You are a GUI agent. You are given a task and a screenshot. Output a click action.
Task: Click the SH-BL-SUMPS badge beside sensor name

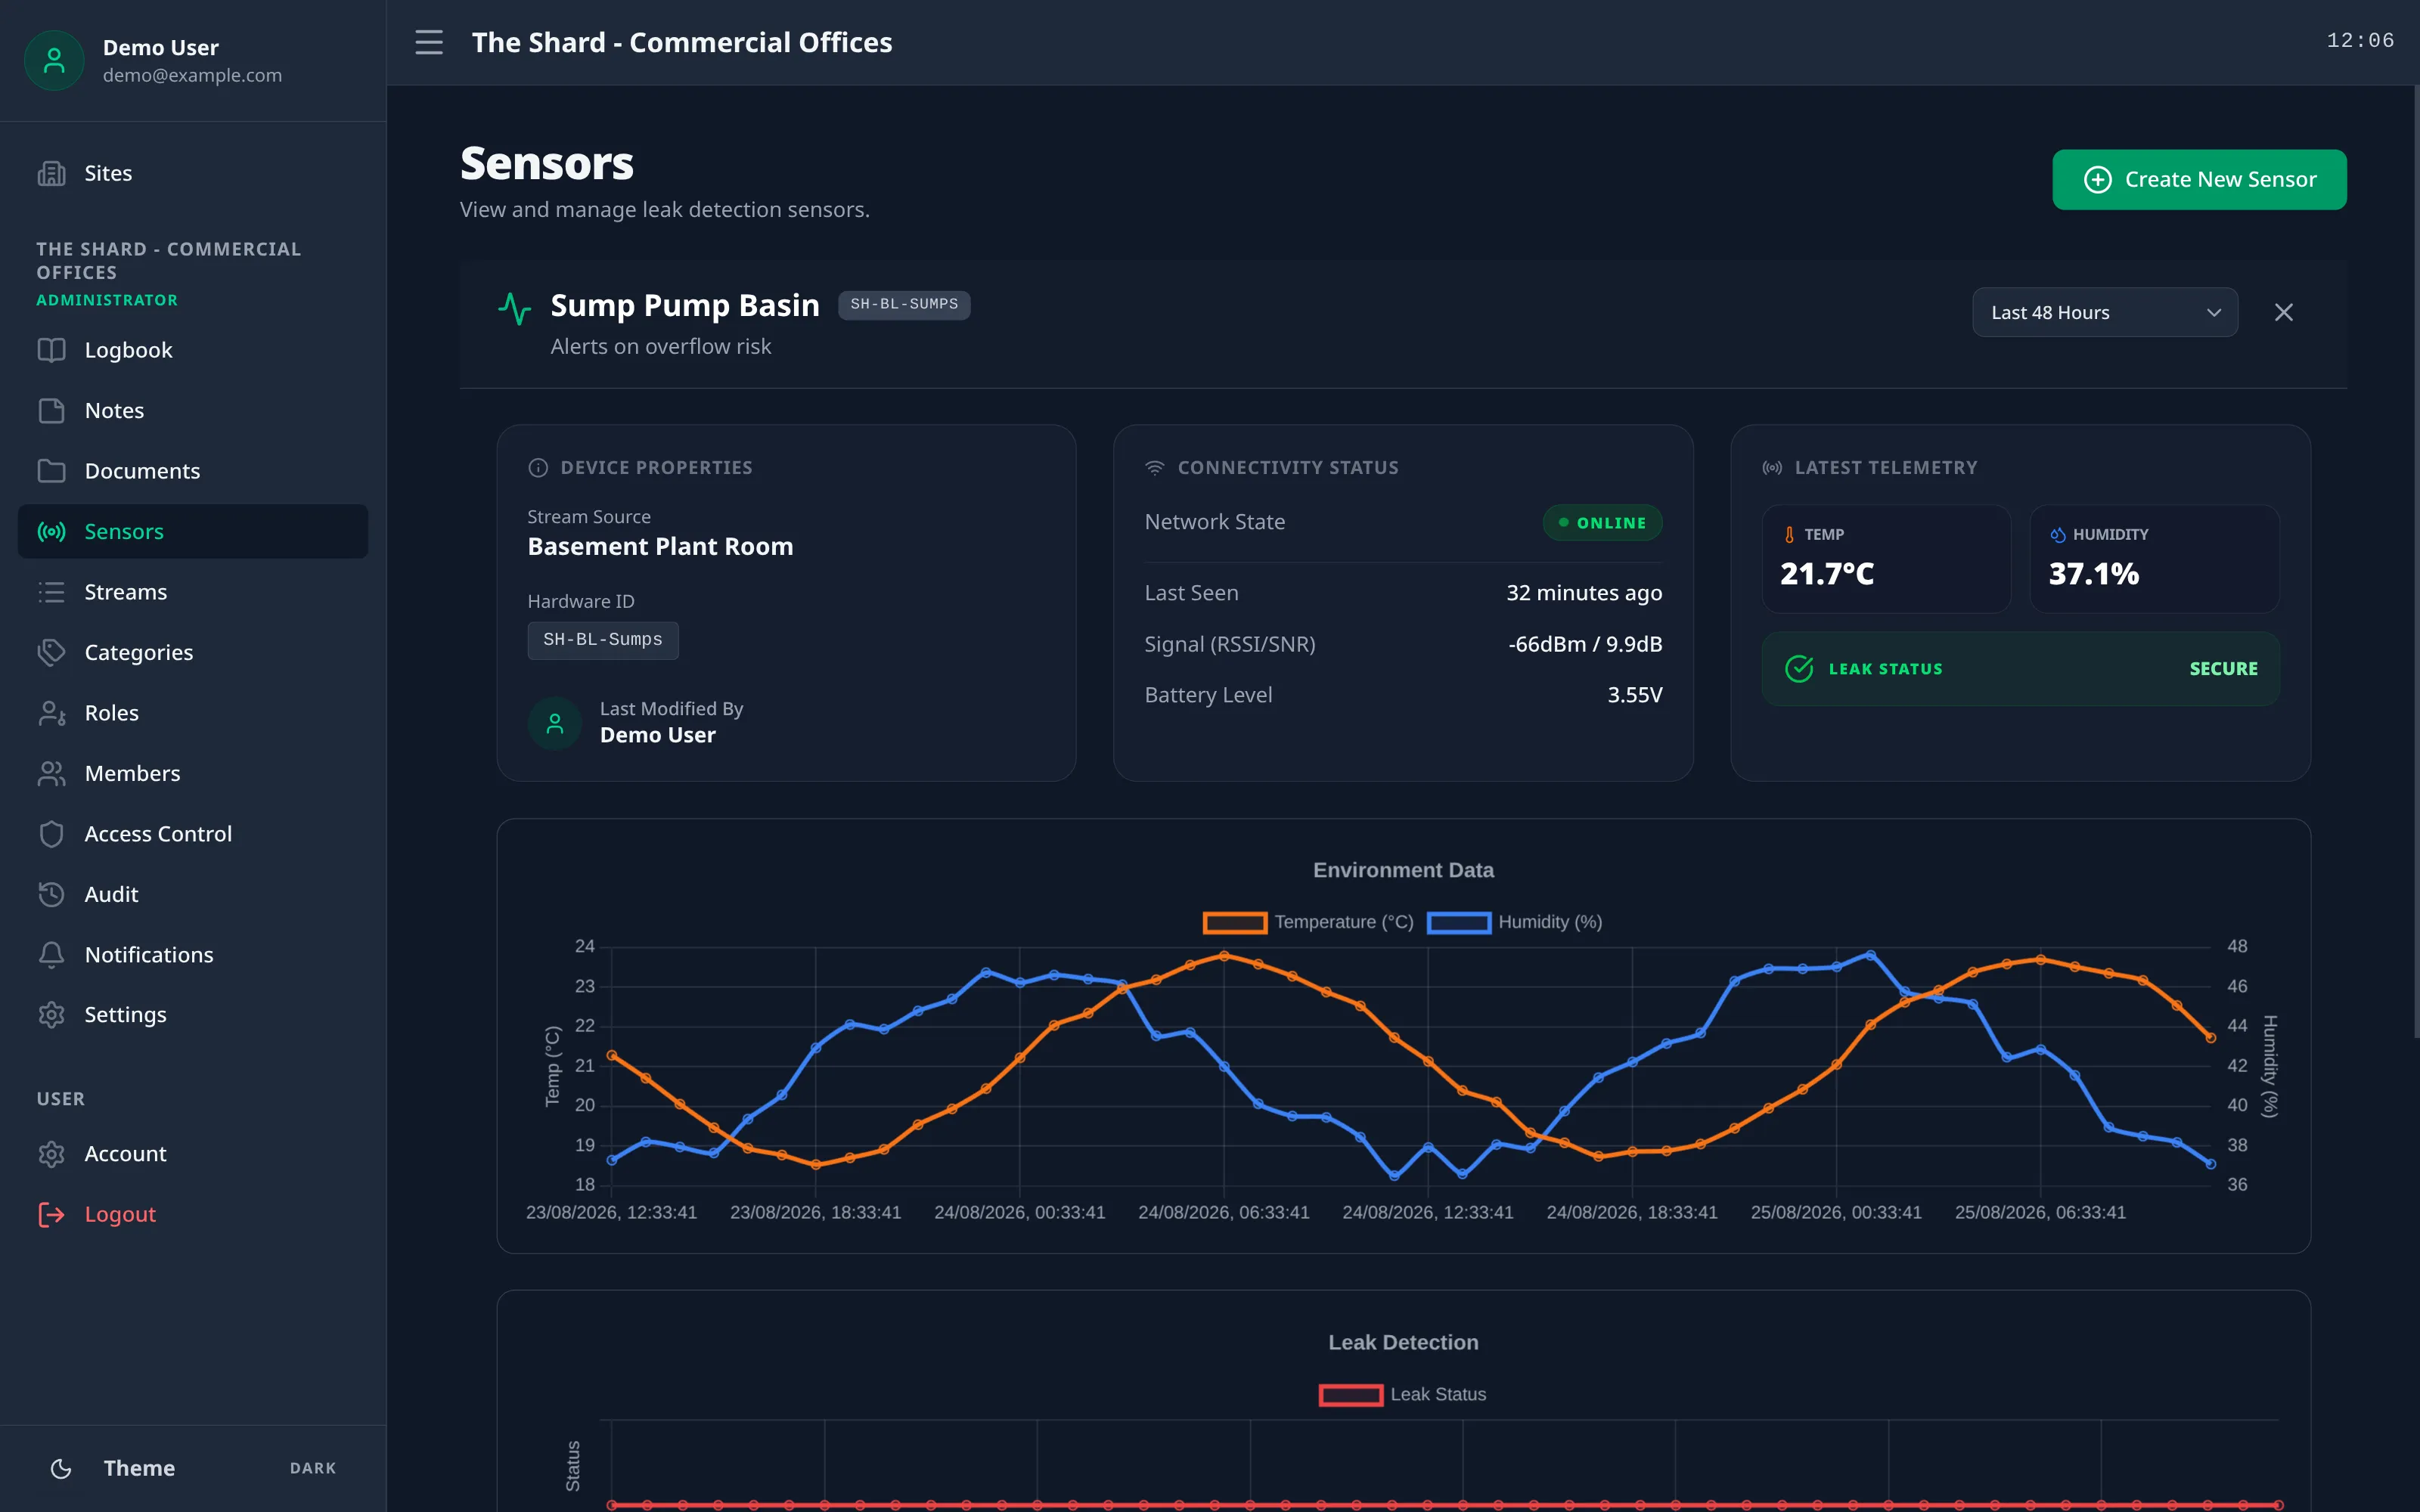[x=904, y=304]
